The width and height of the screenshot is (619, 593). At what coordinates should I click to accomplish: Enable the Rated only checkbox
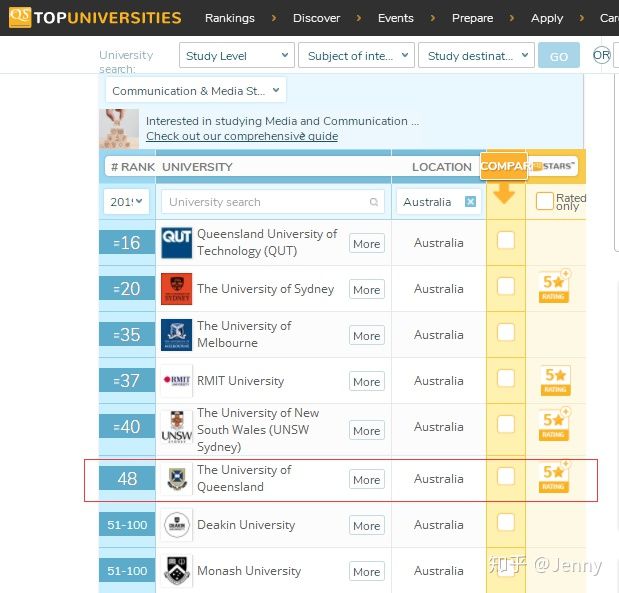coord(544,201)
